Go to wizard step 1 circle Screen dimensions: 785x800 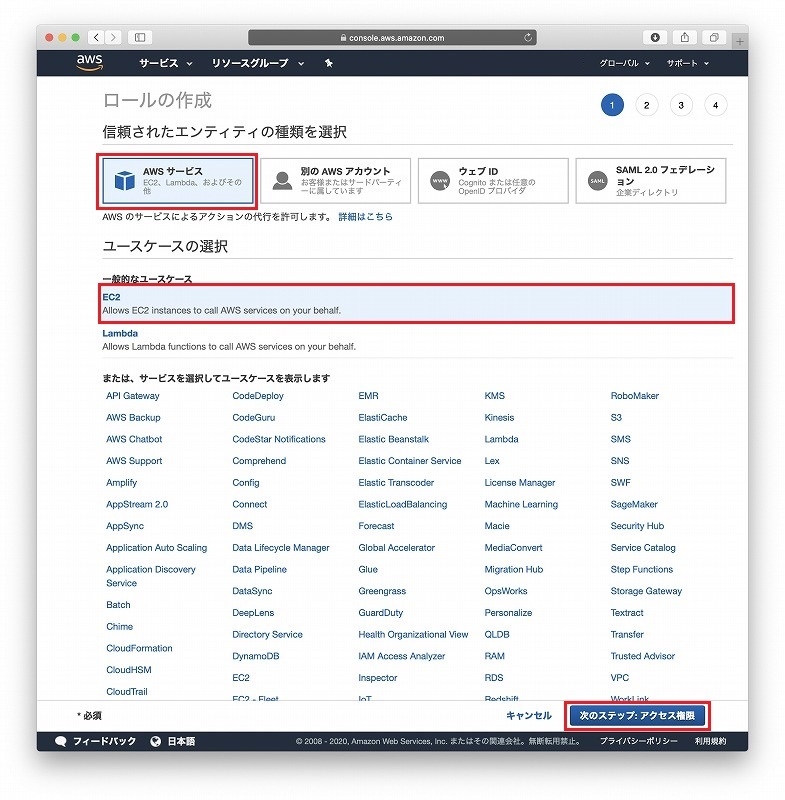point(612,105)
